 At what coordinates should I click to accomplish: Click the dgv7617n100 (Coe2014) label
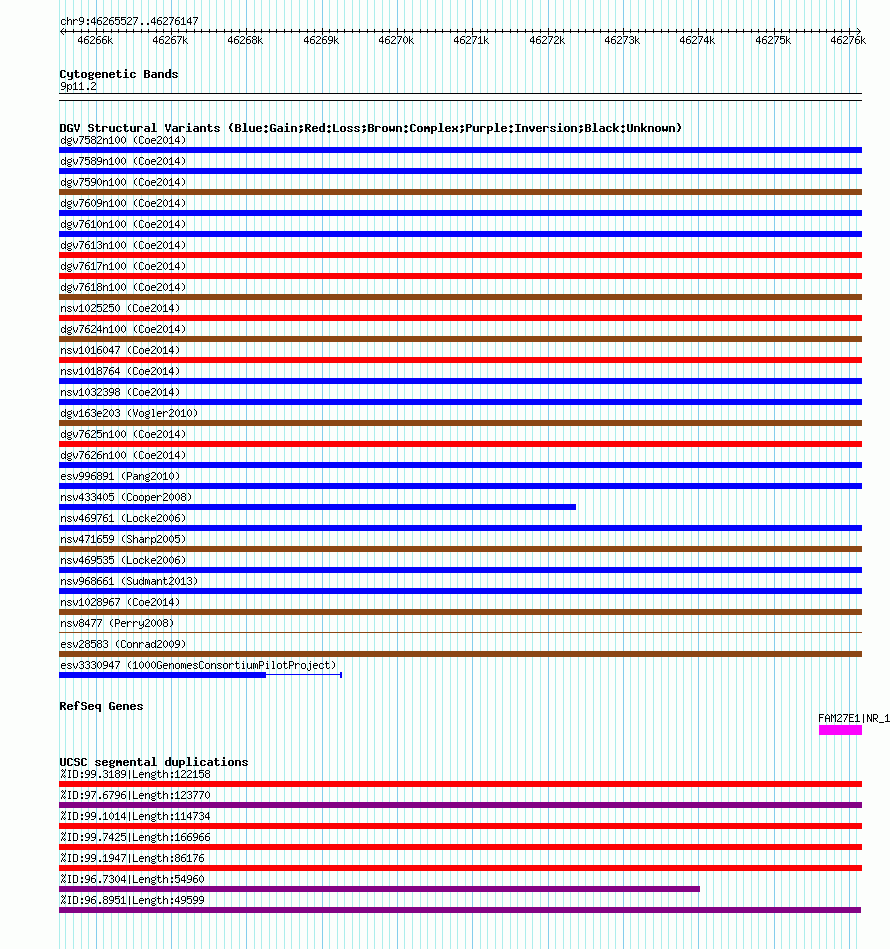point(123,266)
